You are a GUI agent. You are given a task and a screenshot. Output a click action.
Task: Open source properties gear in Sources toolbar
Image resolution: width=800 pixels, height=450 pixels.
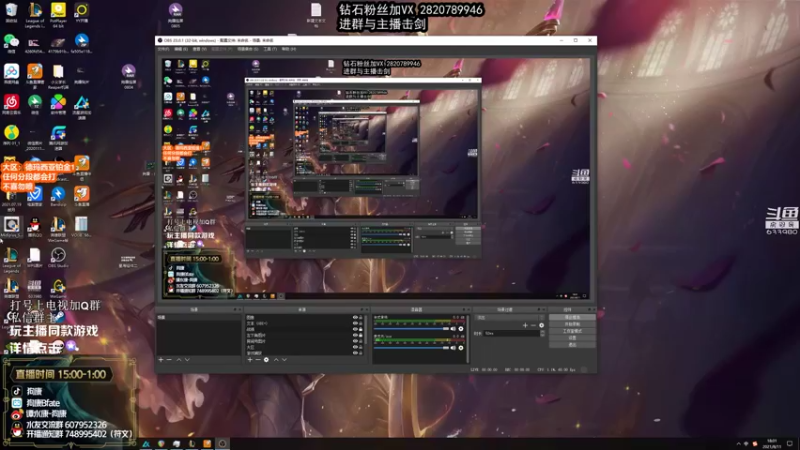(x=266, y=360)
